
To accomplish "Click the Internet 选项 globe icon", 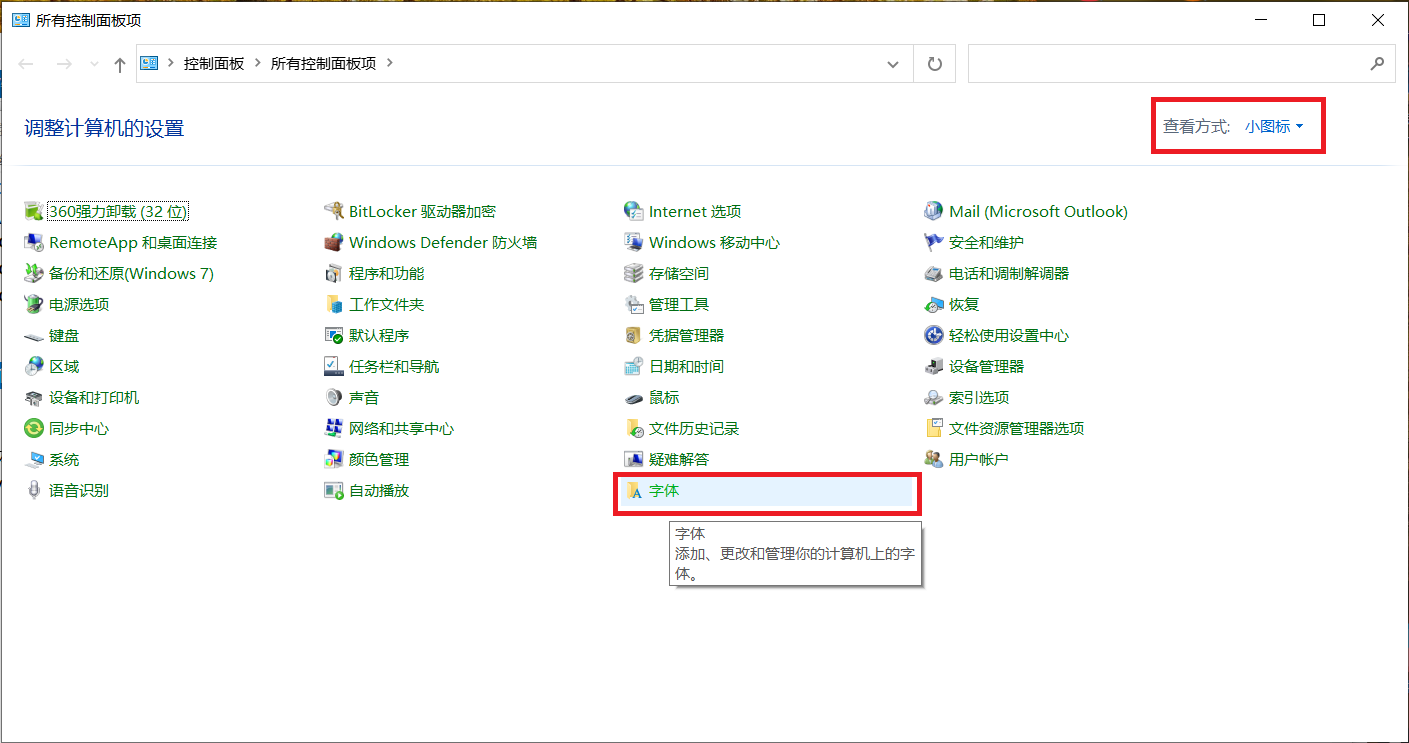I will point(633,211).
